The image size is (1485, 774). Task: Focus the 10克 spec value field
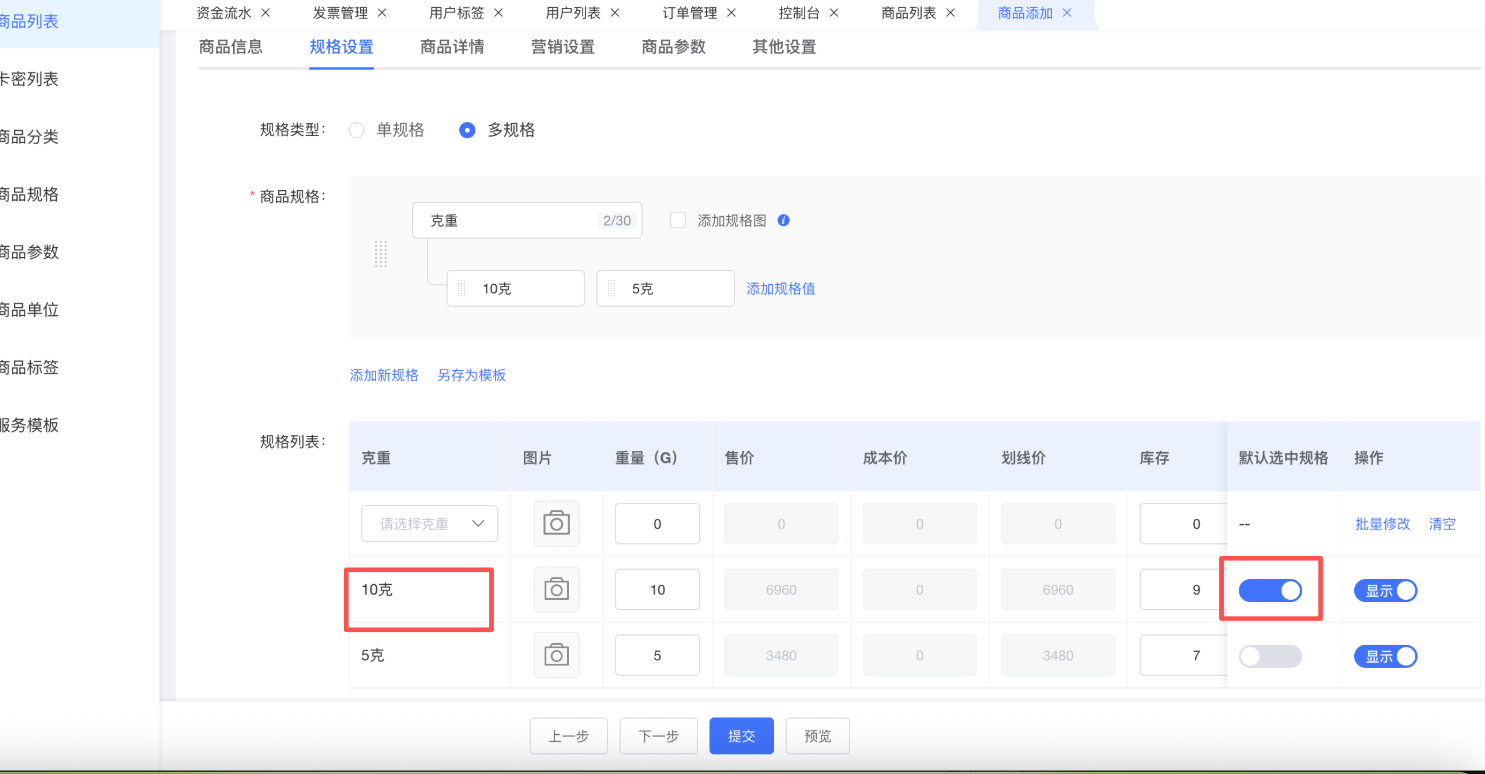(x=516, y=289)
